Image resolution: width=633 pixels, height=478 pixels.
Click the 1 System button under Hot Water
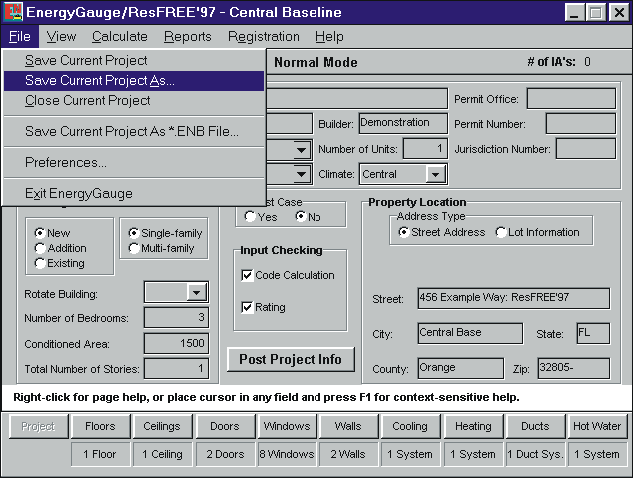click(x=597, y=454)
